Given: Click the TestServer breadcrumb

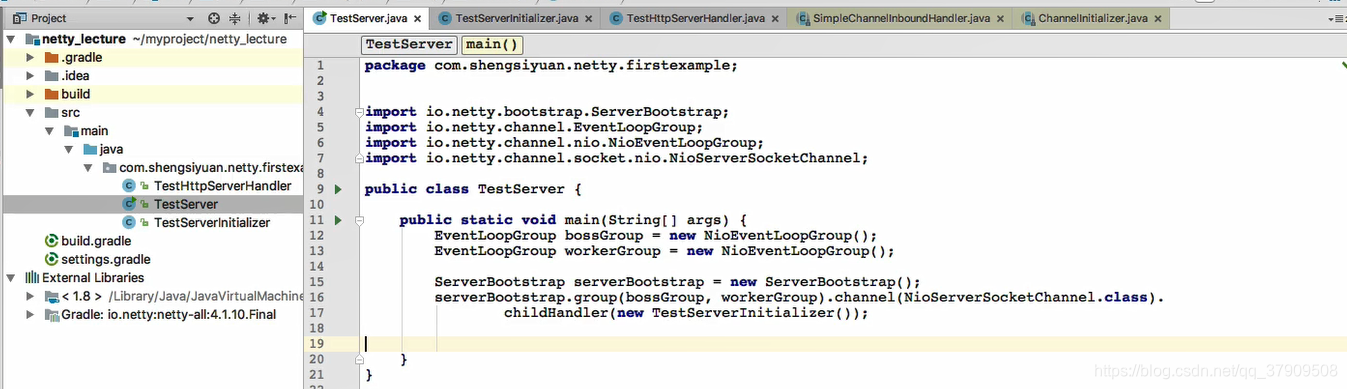Looking at the screenshot, I should pyautogui.click(x=409, y=44).
